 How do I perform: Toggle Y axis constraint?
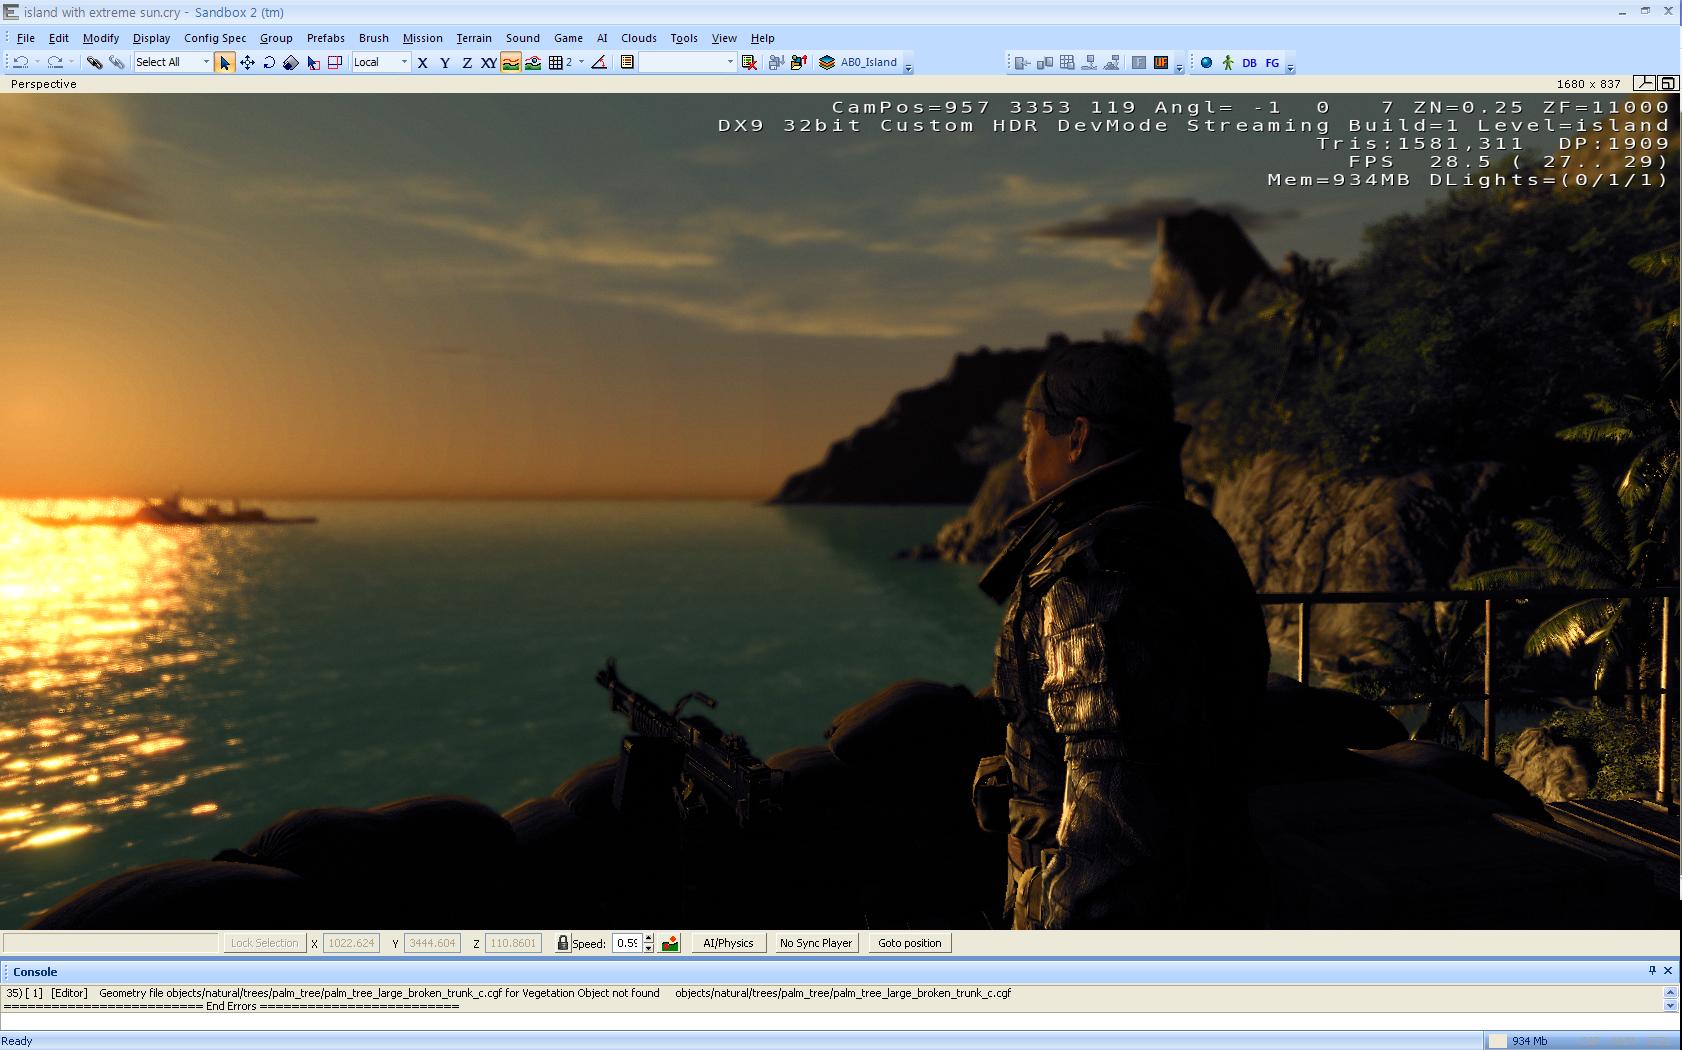(445, 62)
